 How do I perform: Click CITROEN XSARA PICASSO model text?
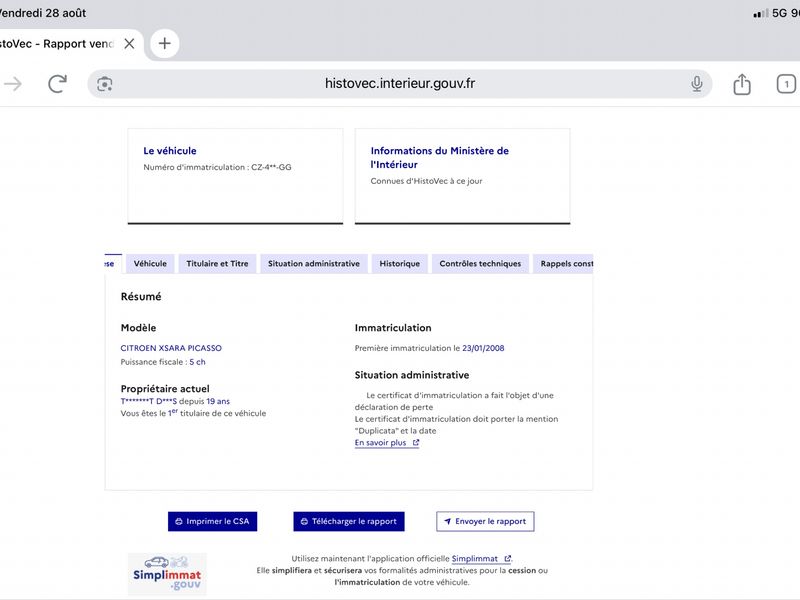171,348
